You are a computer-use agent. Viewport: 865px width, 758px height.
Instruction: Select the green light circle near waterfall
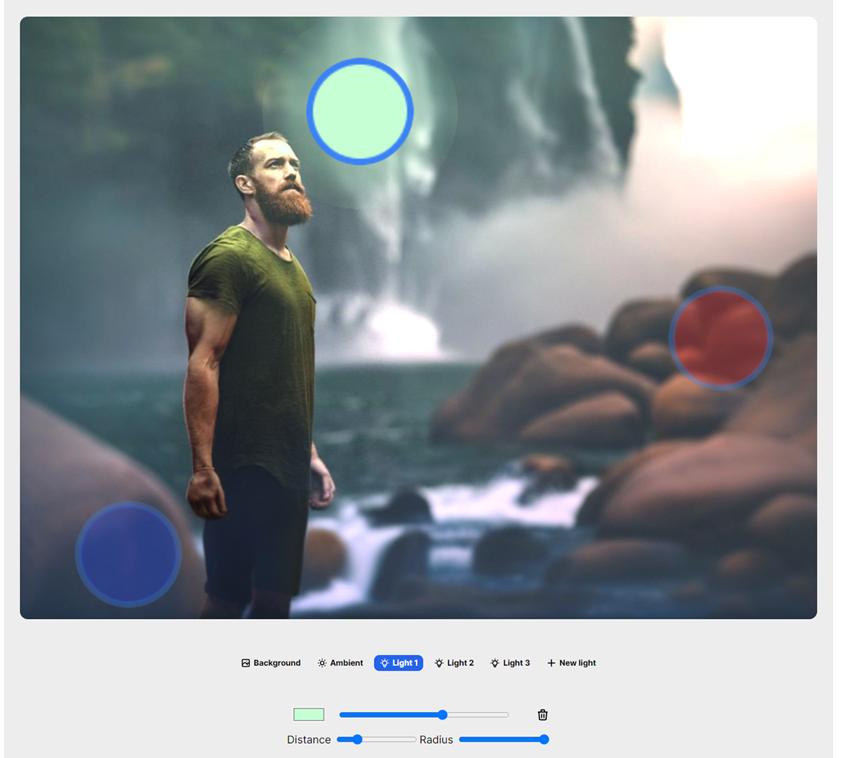360,111
